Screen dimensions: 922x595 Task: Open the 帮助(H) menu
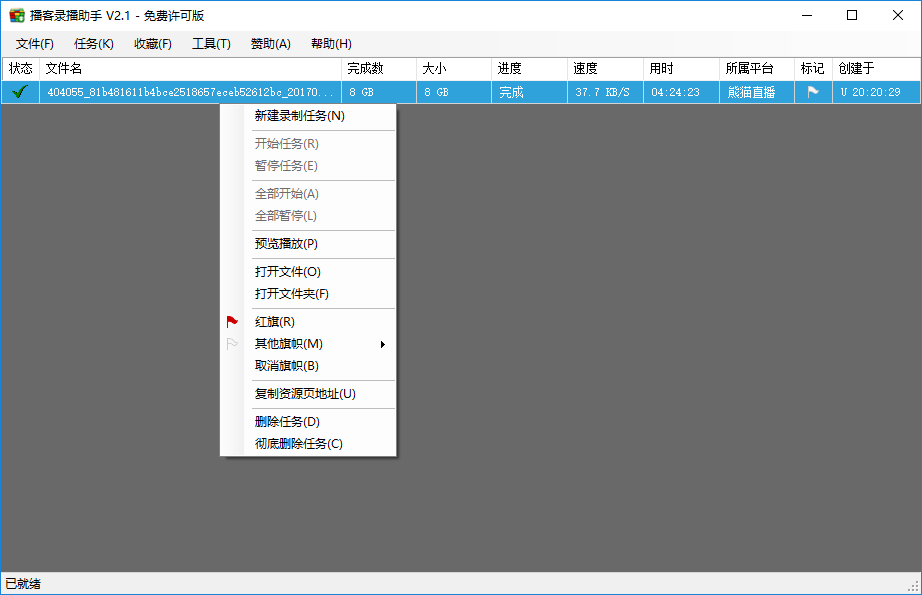[331, 44]
